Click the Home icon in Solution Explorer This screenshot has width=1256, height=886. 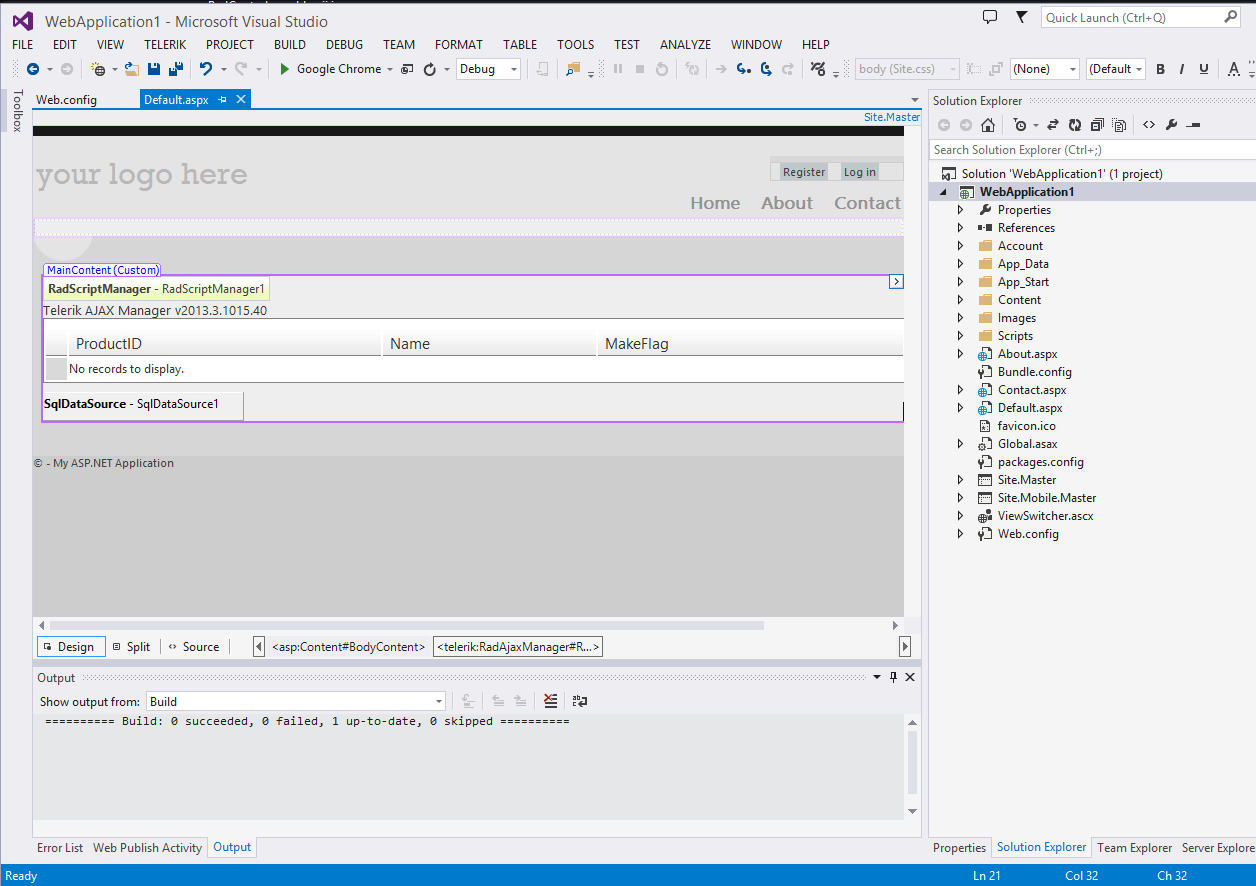coord(988,125)
